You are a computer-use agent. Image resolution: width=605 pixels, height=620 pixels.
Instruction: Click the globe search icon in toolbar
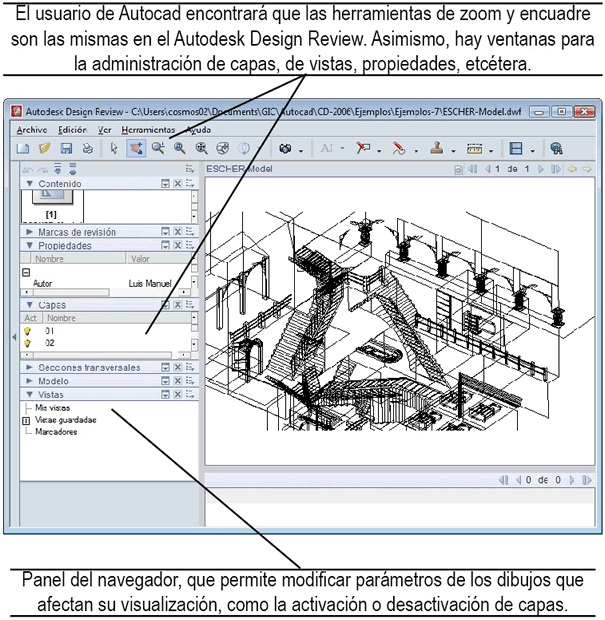(x=556, y=149)
